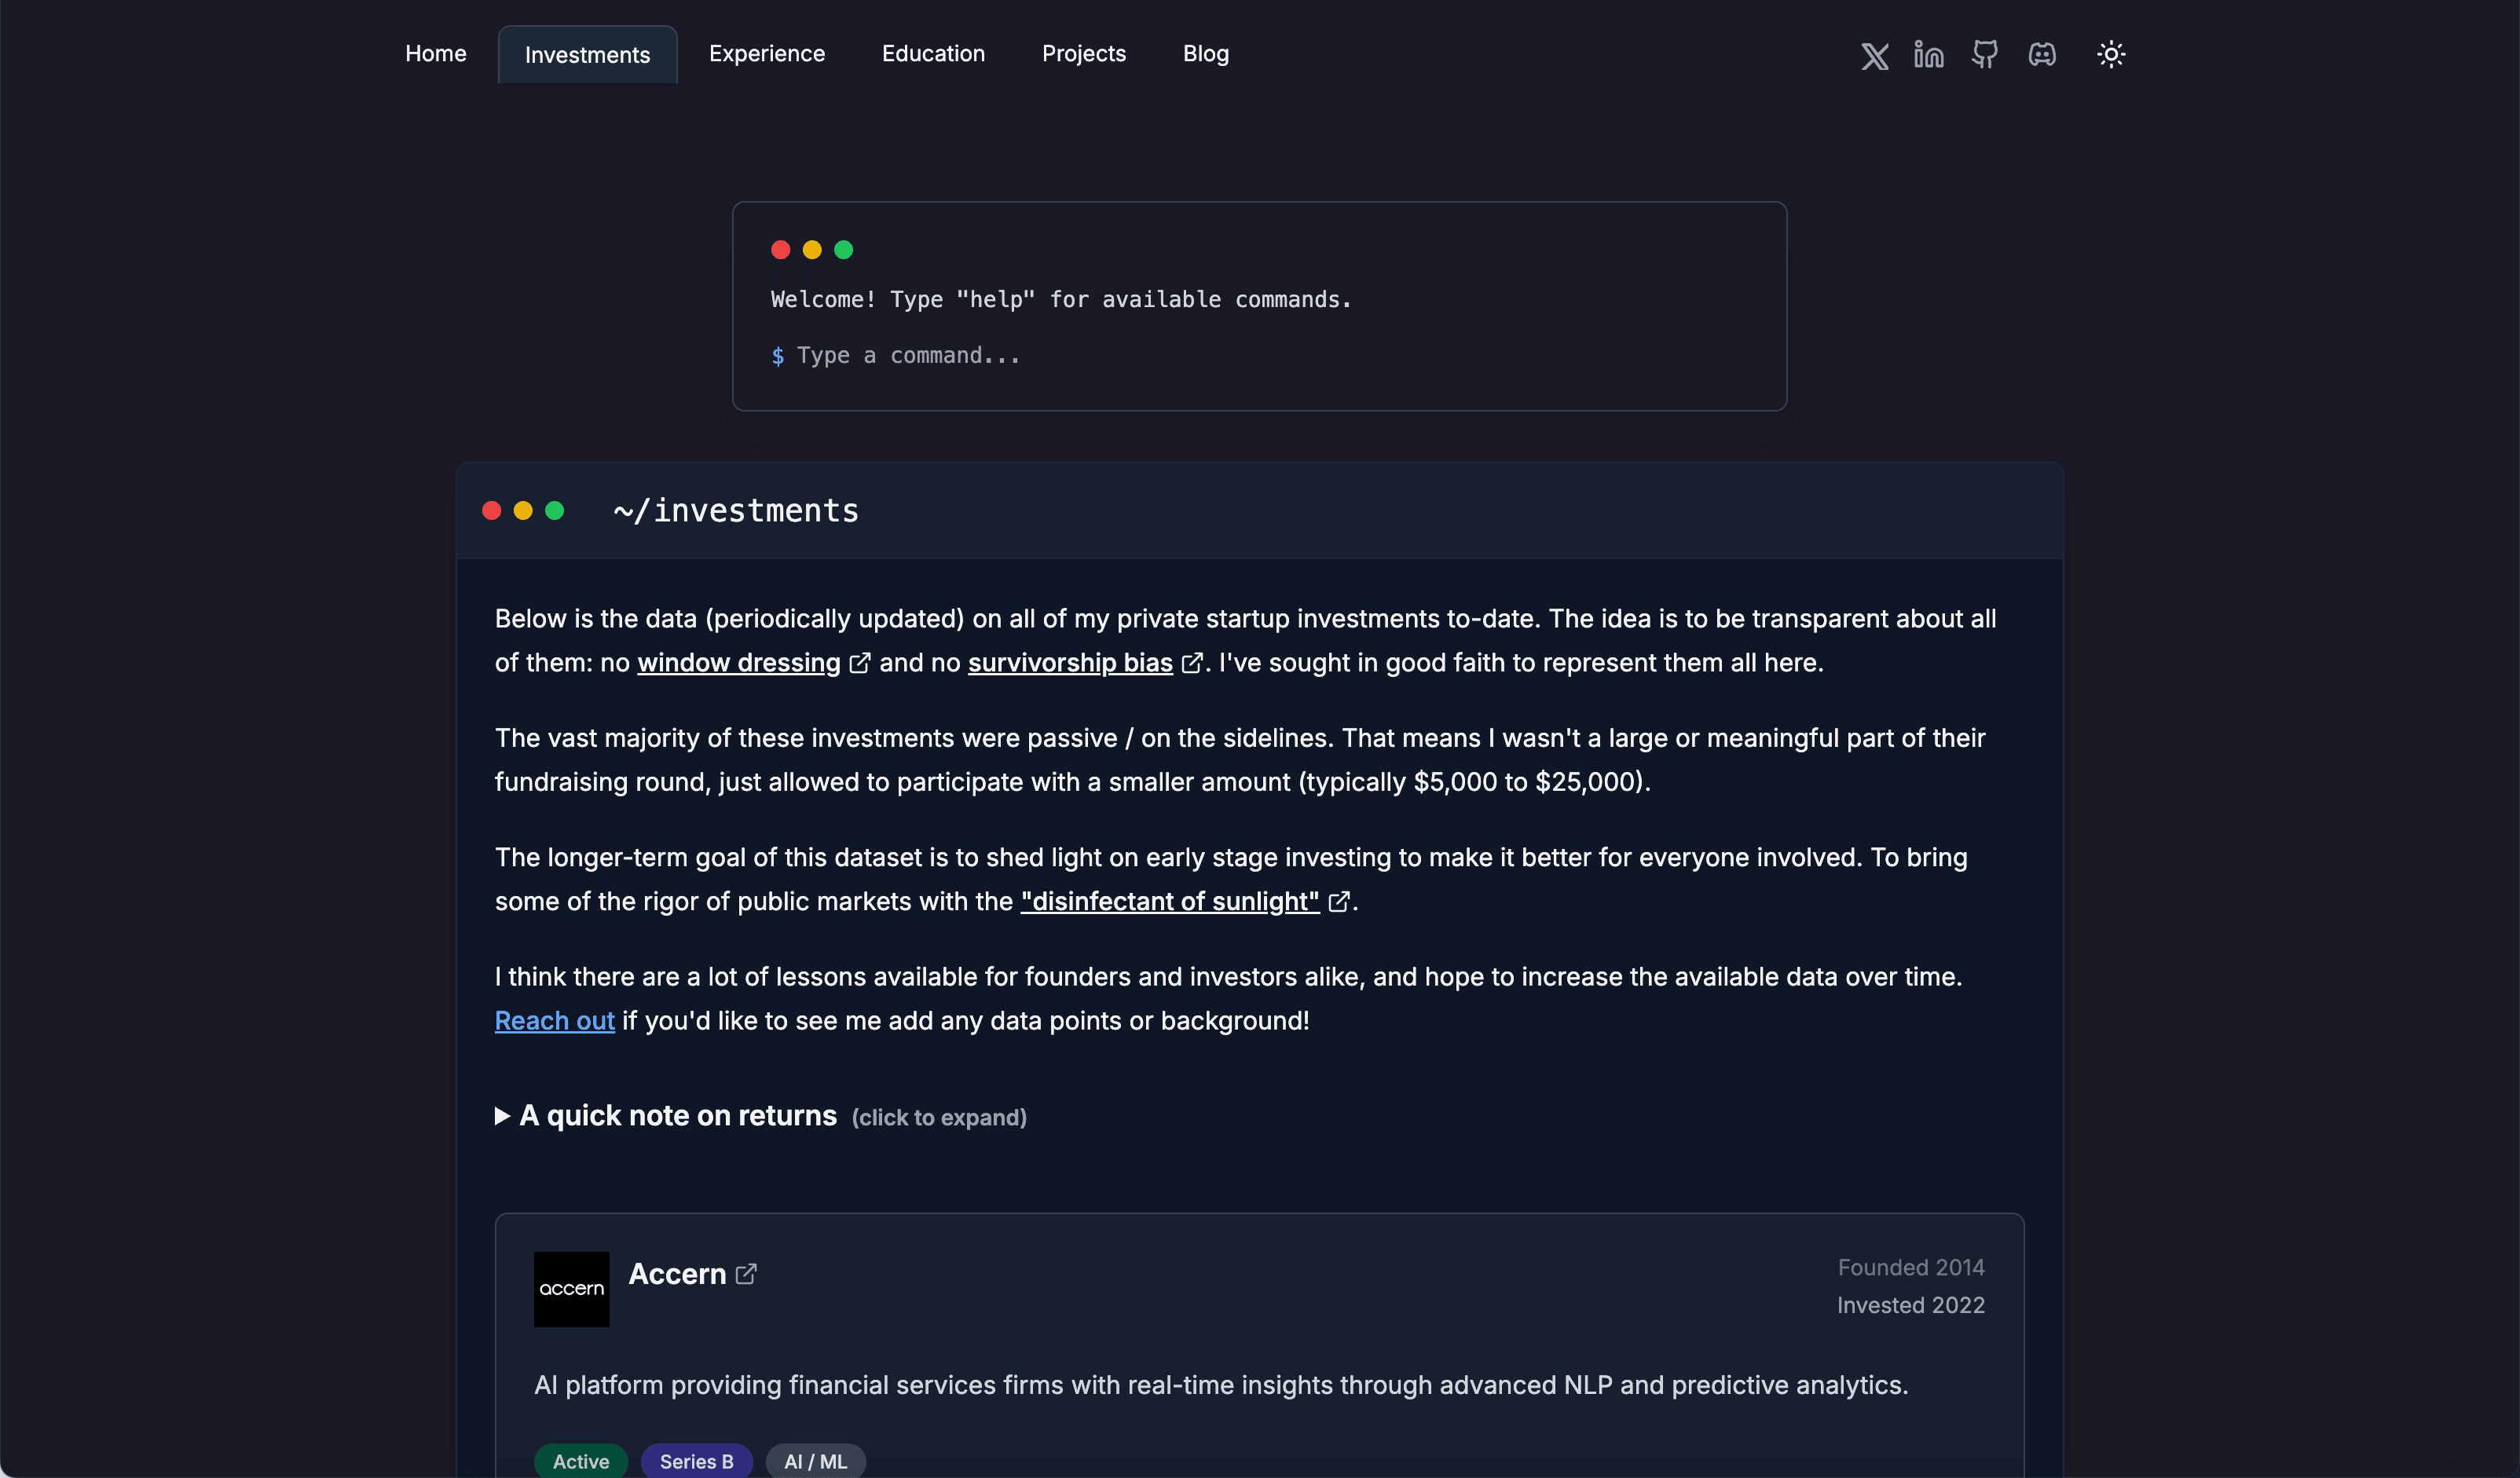This screenshot has width=2520, height=1478.
Task: Toggle light theme with the sun icon
Action: 2111,54
